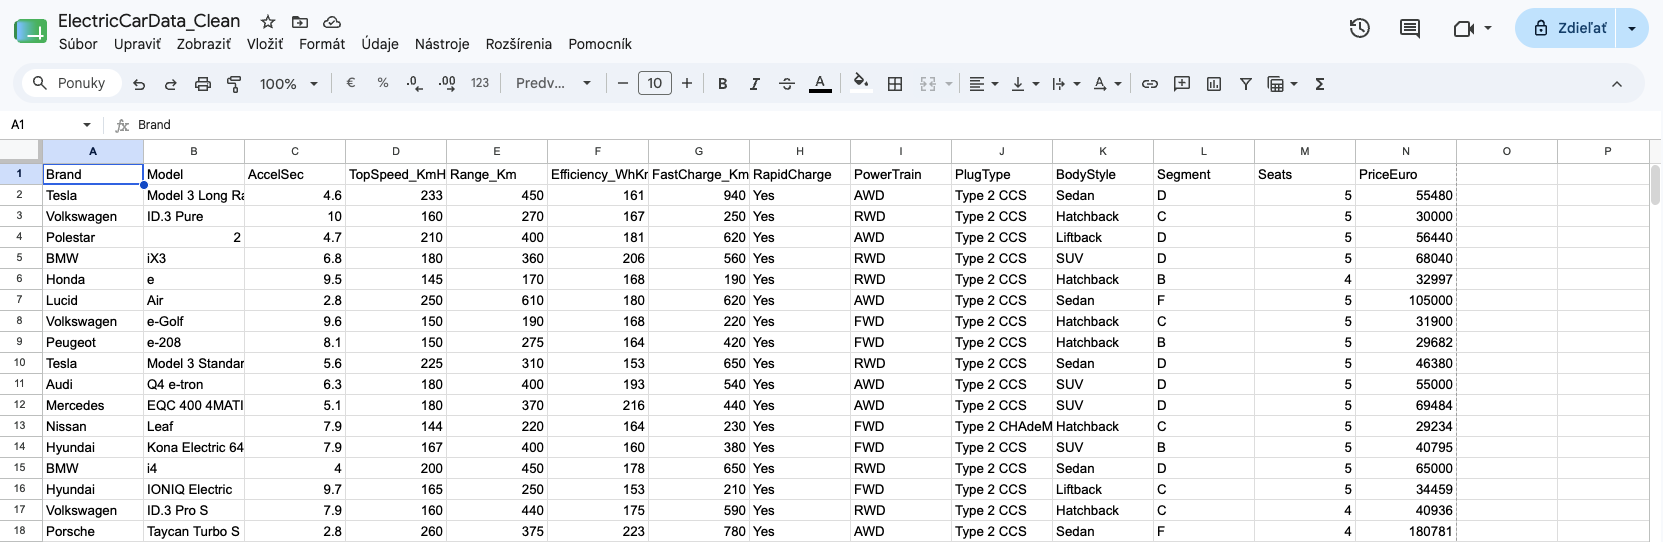Activate the paint format tool
The image size is (1663, 542).
coord(235,84)
